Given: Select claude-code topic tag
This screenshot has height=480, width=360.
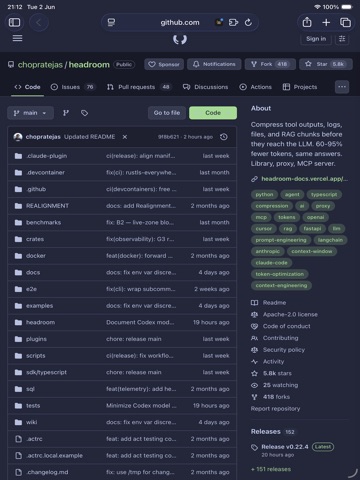Looking at the screenshot, I should (271, 263).
